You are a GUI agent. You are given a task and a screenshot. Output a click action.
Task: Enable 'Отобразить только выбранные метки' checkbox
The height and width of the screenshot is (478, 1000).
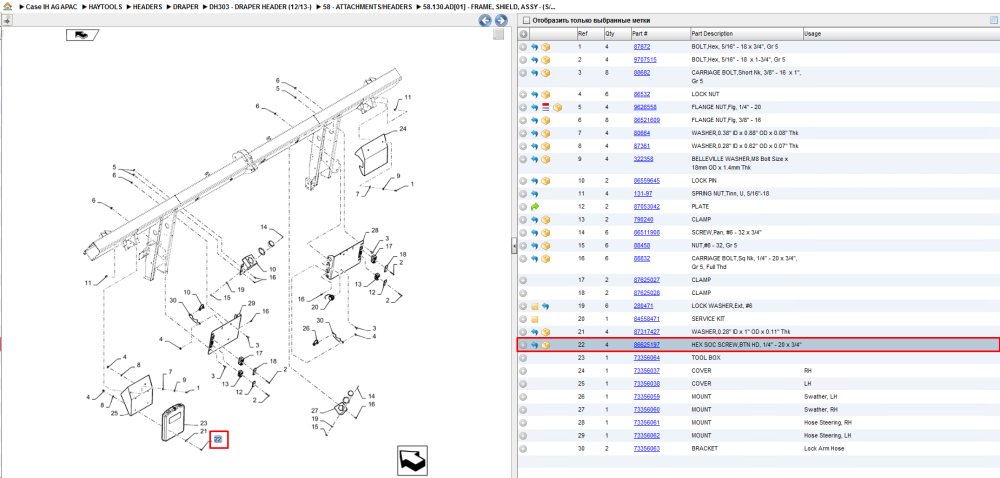click(526, 20)
